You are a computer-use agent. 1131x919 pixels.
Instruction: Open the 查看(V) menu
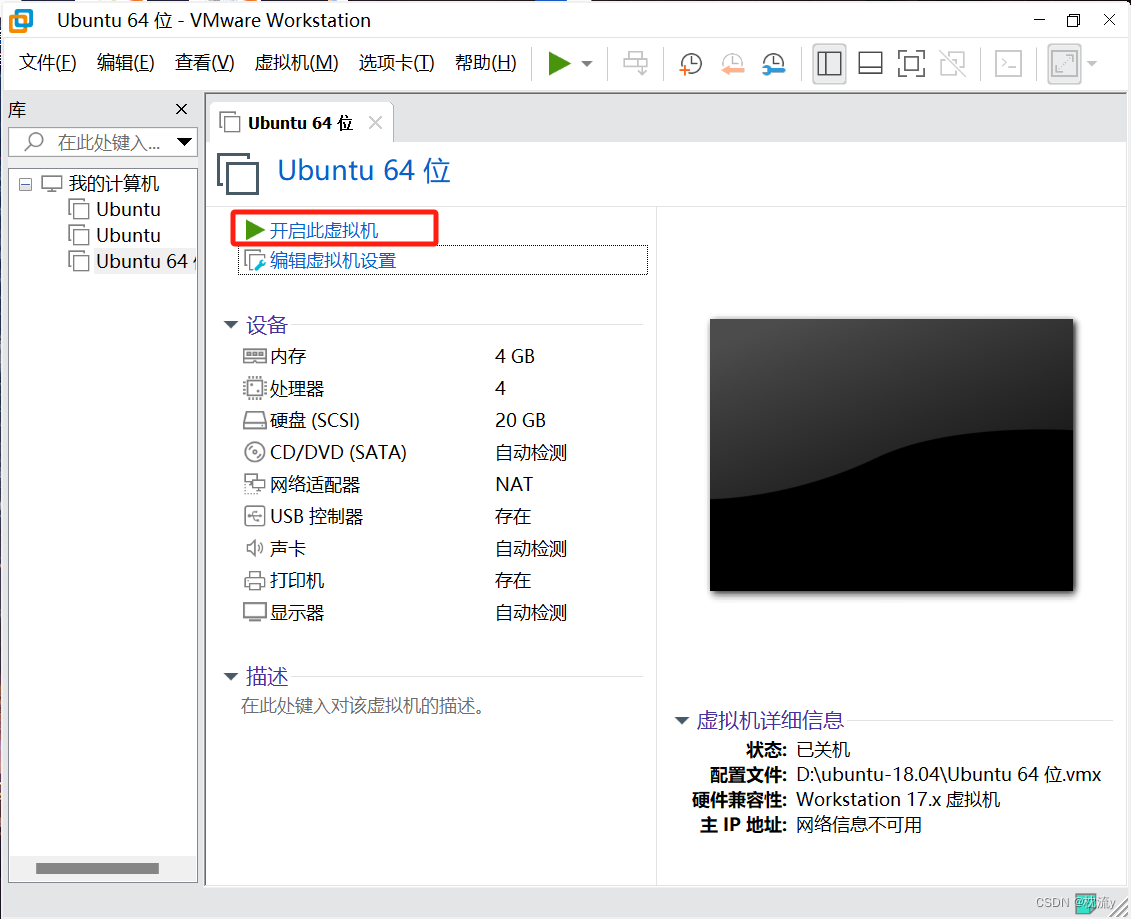(204, 63)
